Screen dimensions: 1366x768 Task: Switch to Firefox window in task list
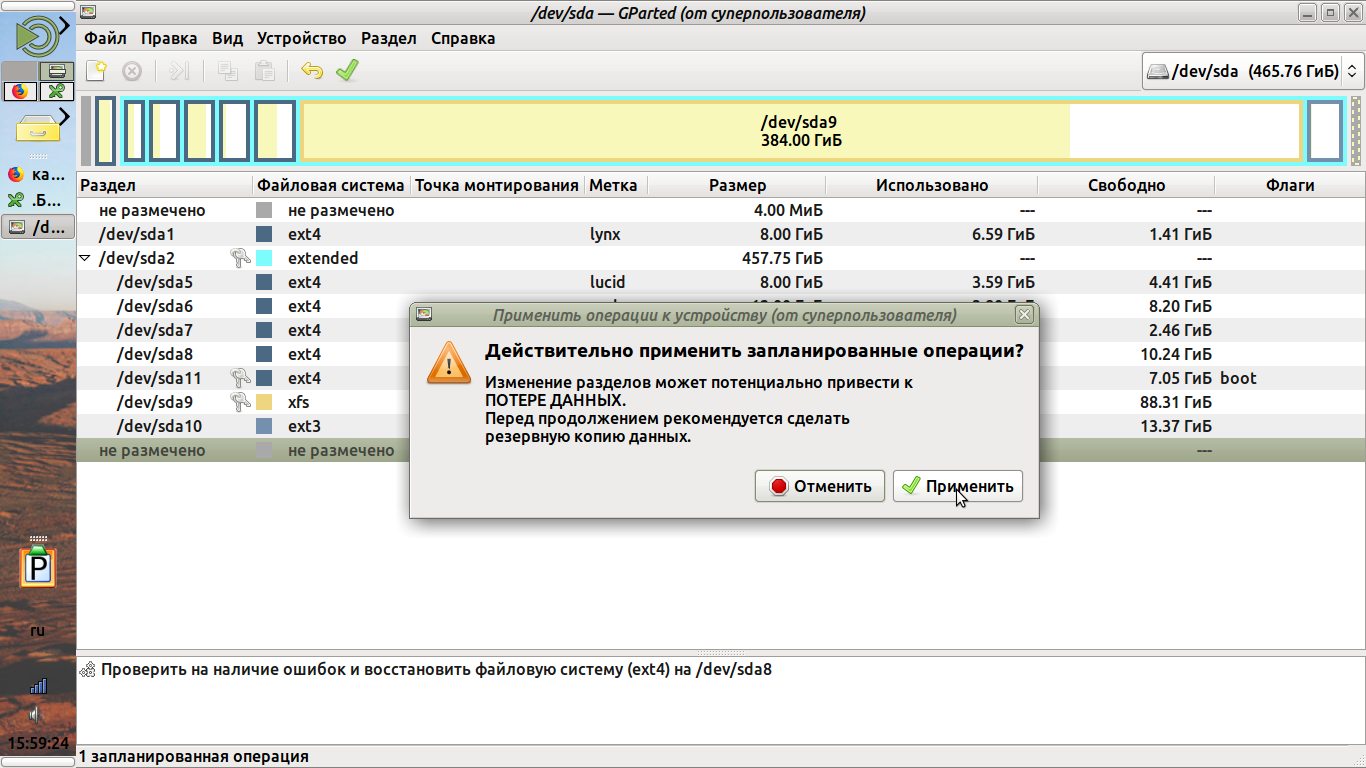coord(38,174)
